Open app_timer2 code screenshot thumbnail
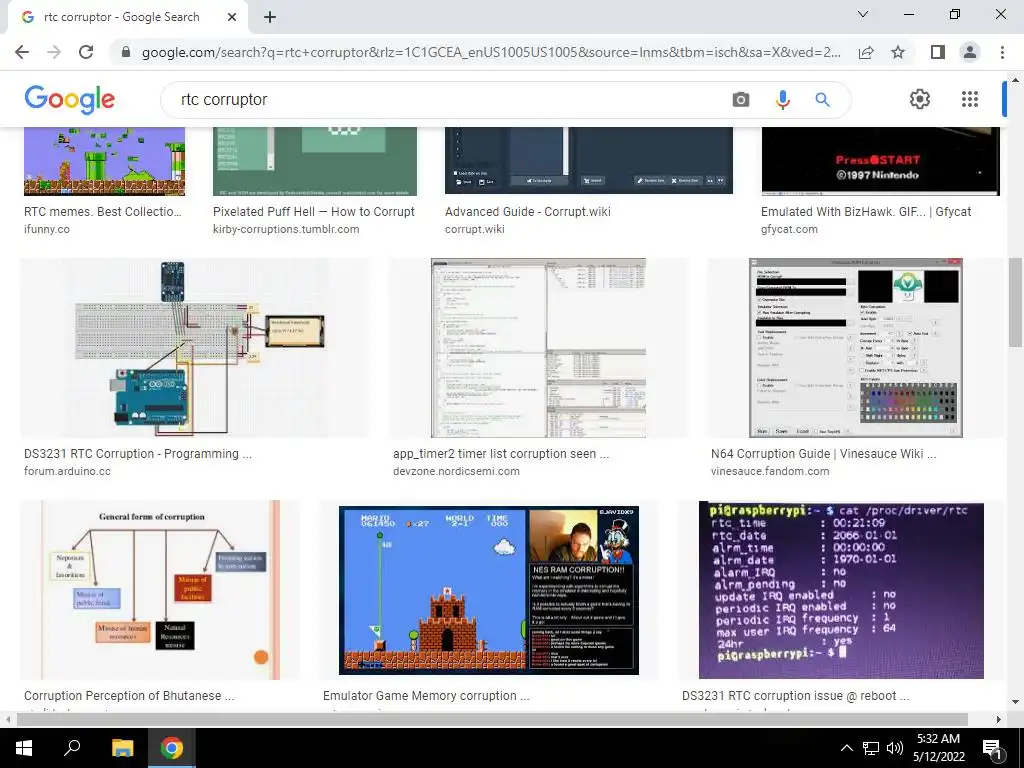The image size is (1024, 768). (538, 348)
